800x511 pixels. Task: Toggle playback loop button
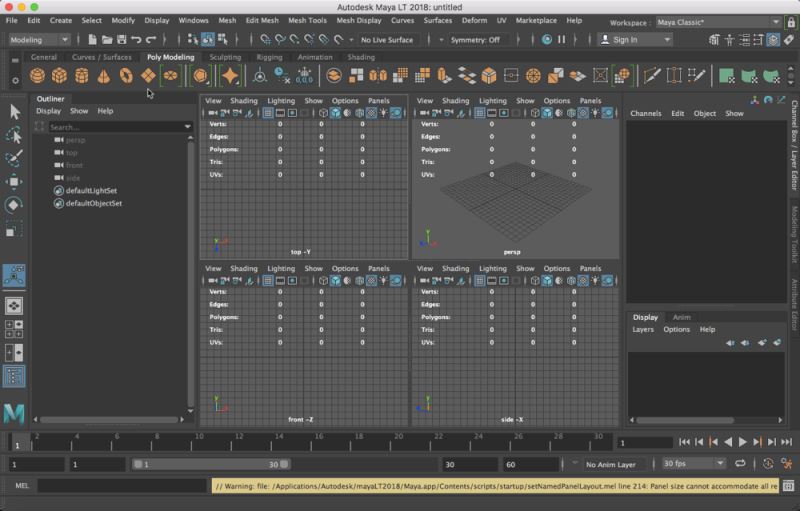(740, 464)
